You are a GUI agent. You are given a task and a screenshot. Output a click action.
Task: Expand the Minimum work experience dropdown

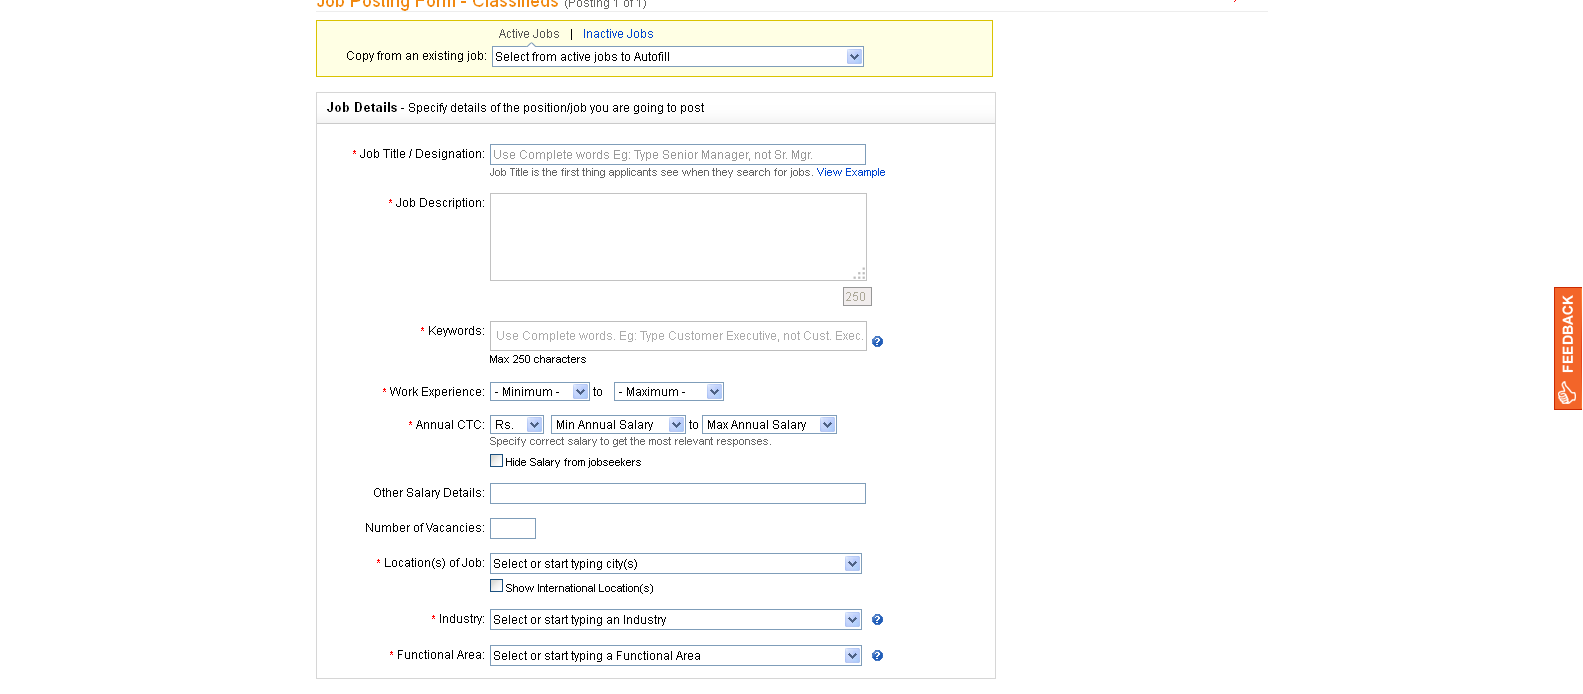[539, 392]
